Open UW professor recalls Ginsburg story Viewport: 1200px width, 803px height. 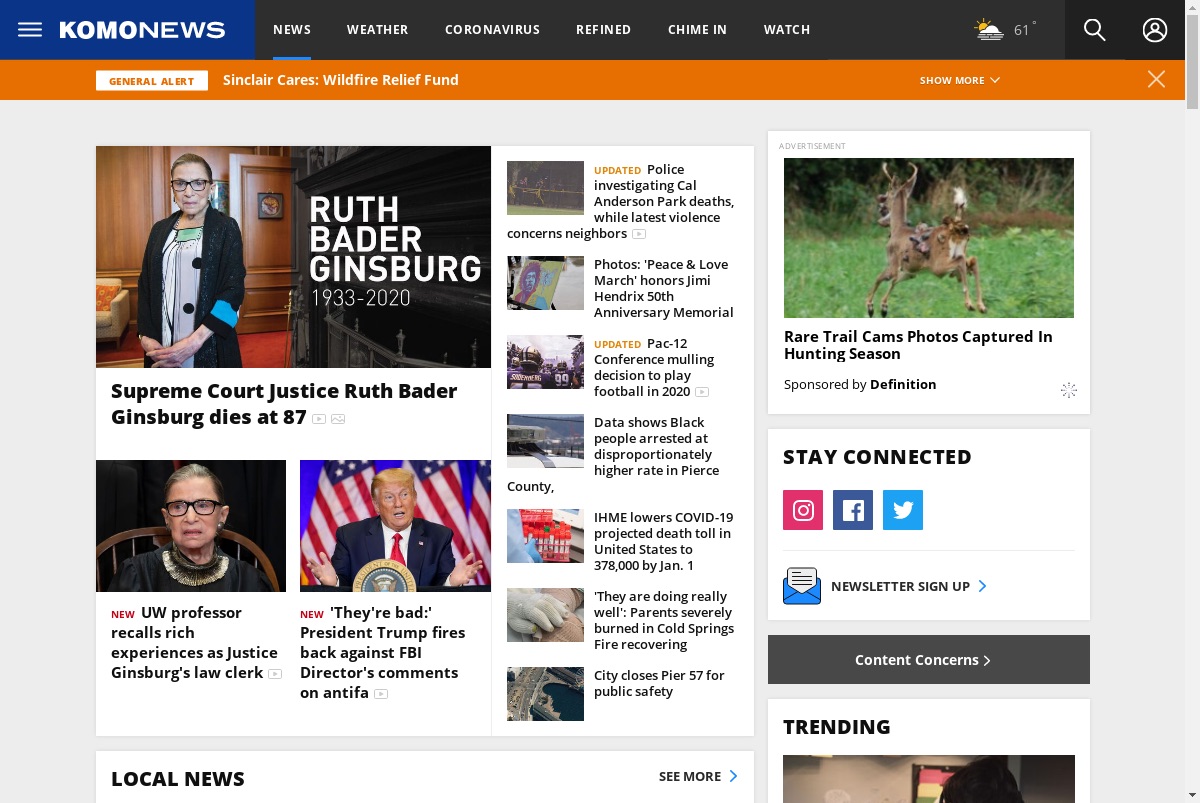pos(194,643)
